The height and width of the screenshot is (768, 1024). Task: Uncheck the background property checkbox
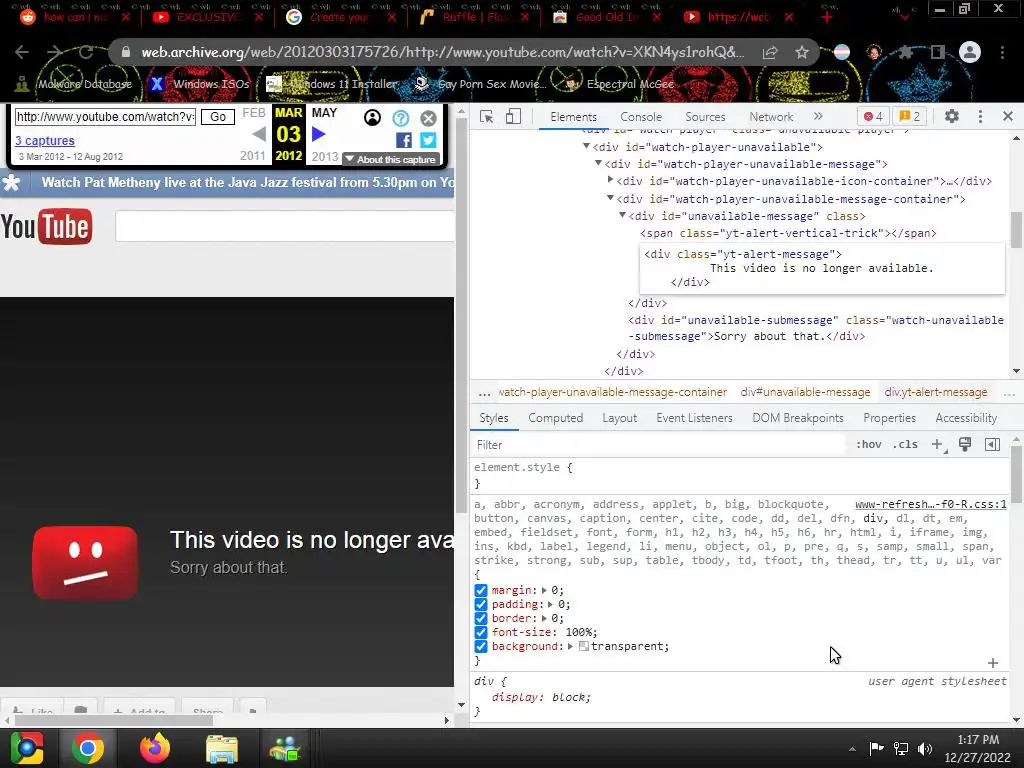coord(481,647)
